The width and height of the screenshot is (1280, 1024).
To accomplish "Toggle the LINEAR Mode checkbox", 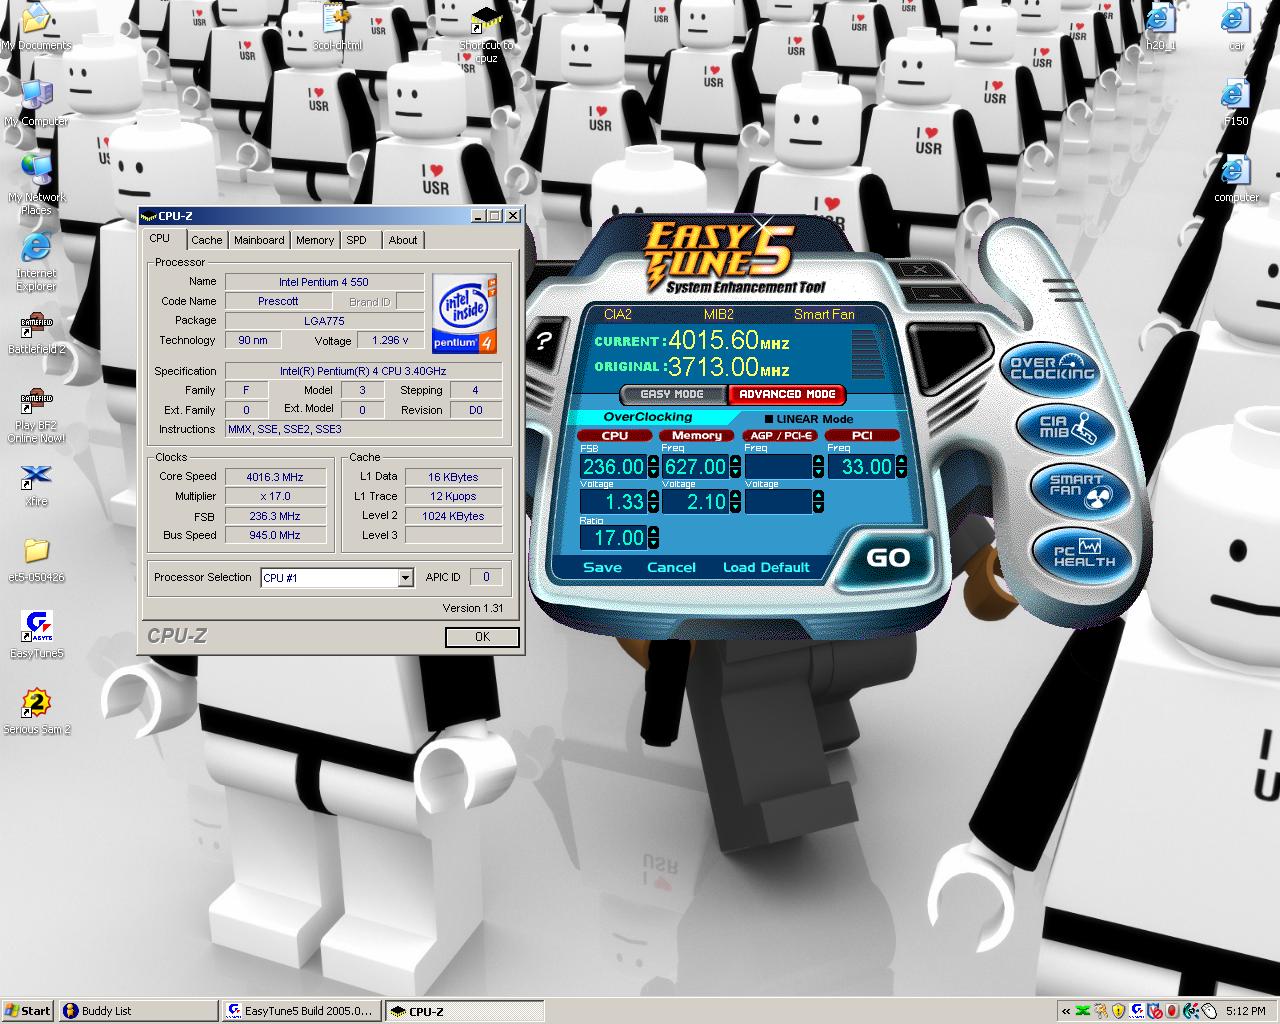I will click(769, 419).
